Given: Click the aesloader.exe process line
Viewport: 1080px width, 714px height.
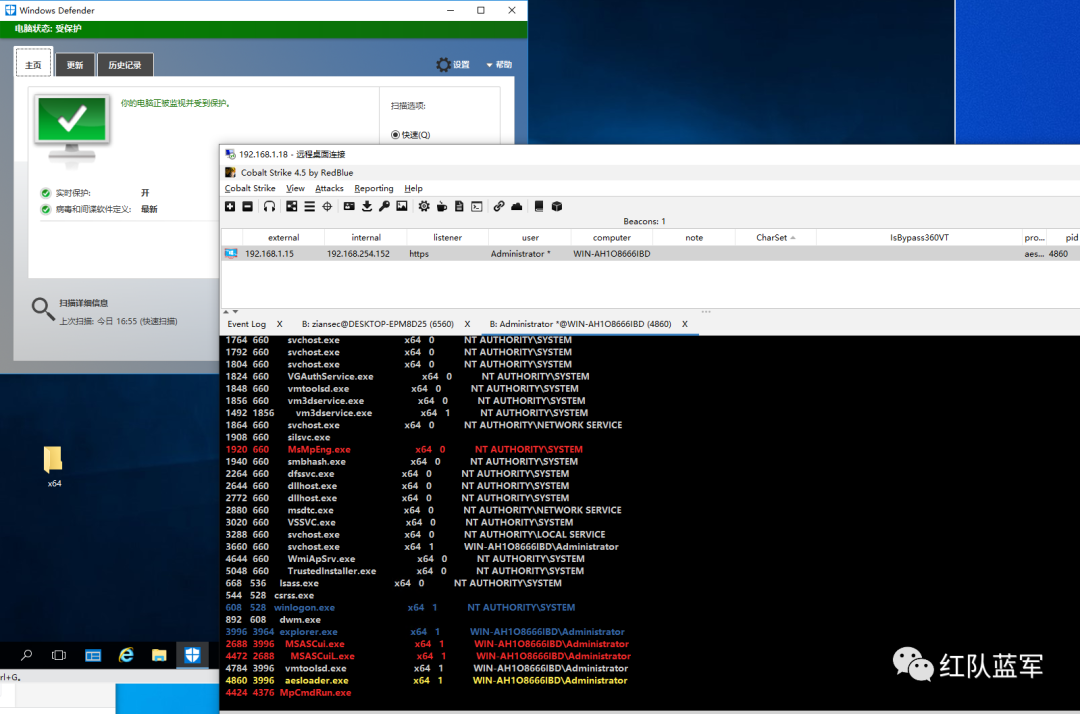Looking at the screenshot, I should 426,680.
